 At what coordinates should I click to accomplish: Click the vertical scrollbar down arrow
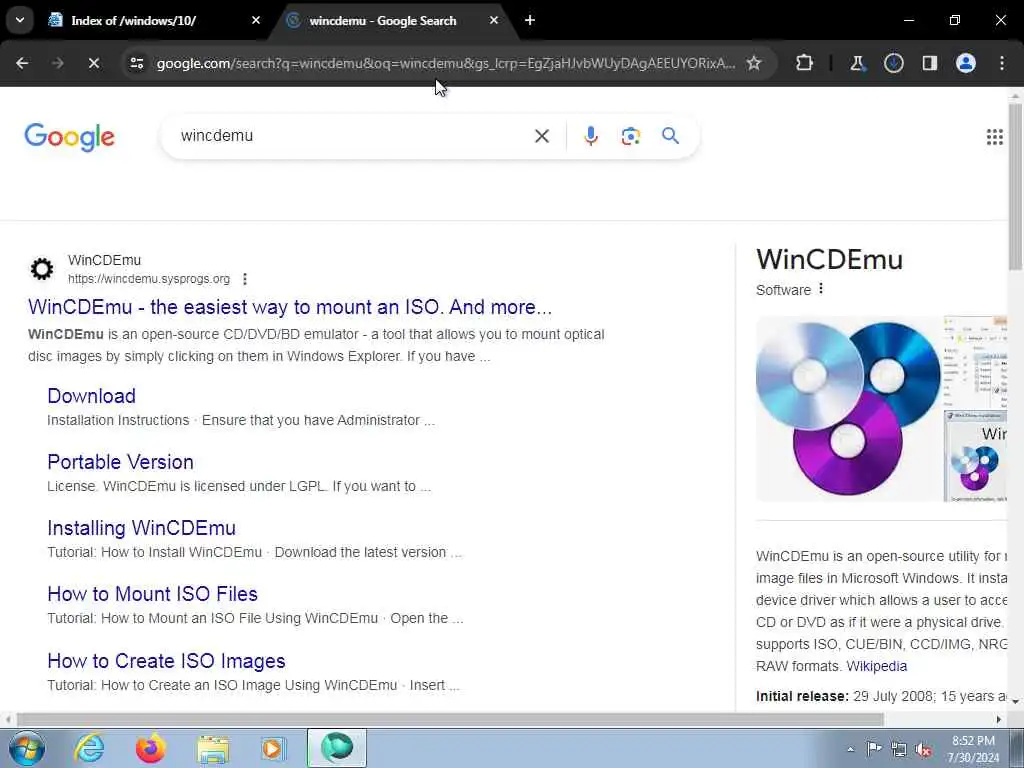tap(1016, 702)
